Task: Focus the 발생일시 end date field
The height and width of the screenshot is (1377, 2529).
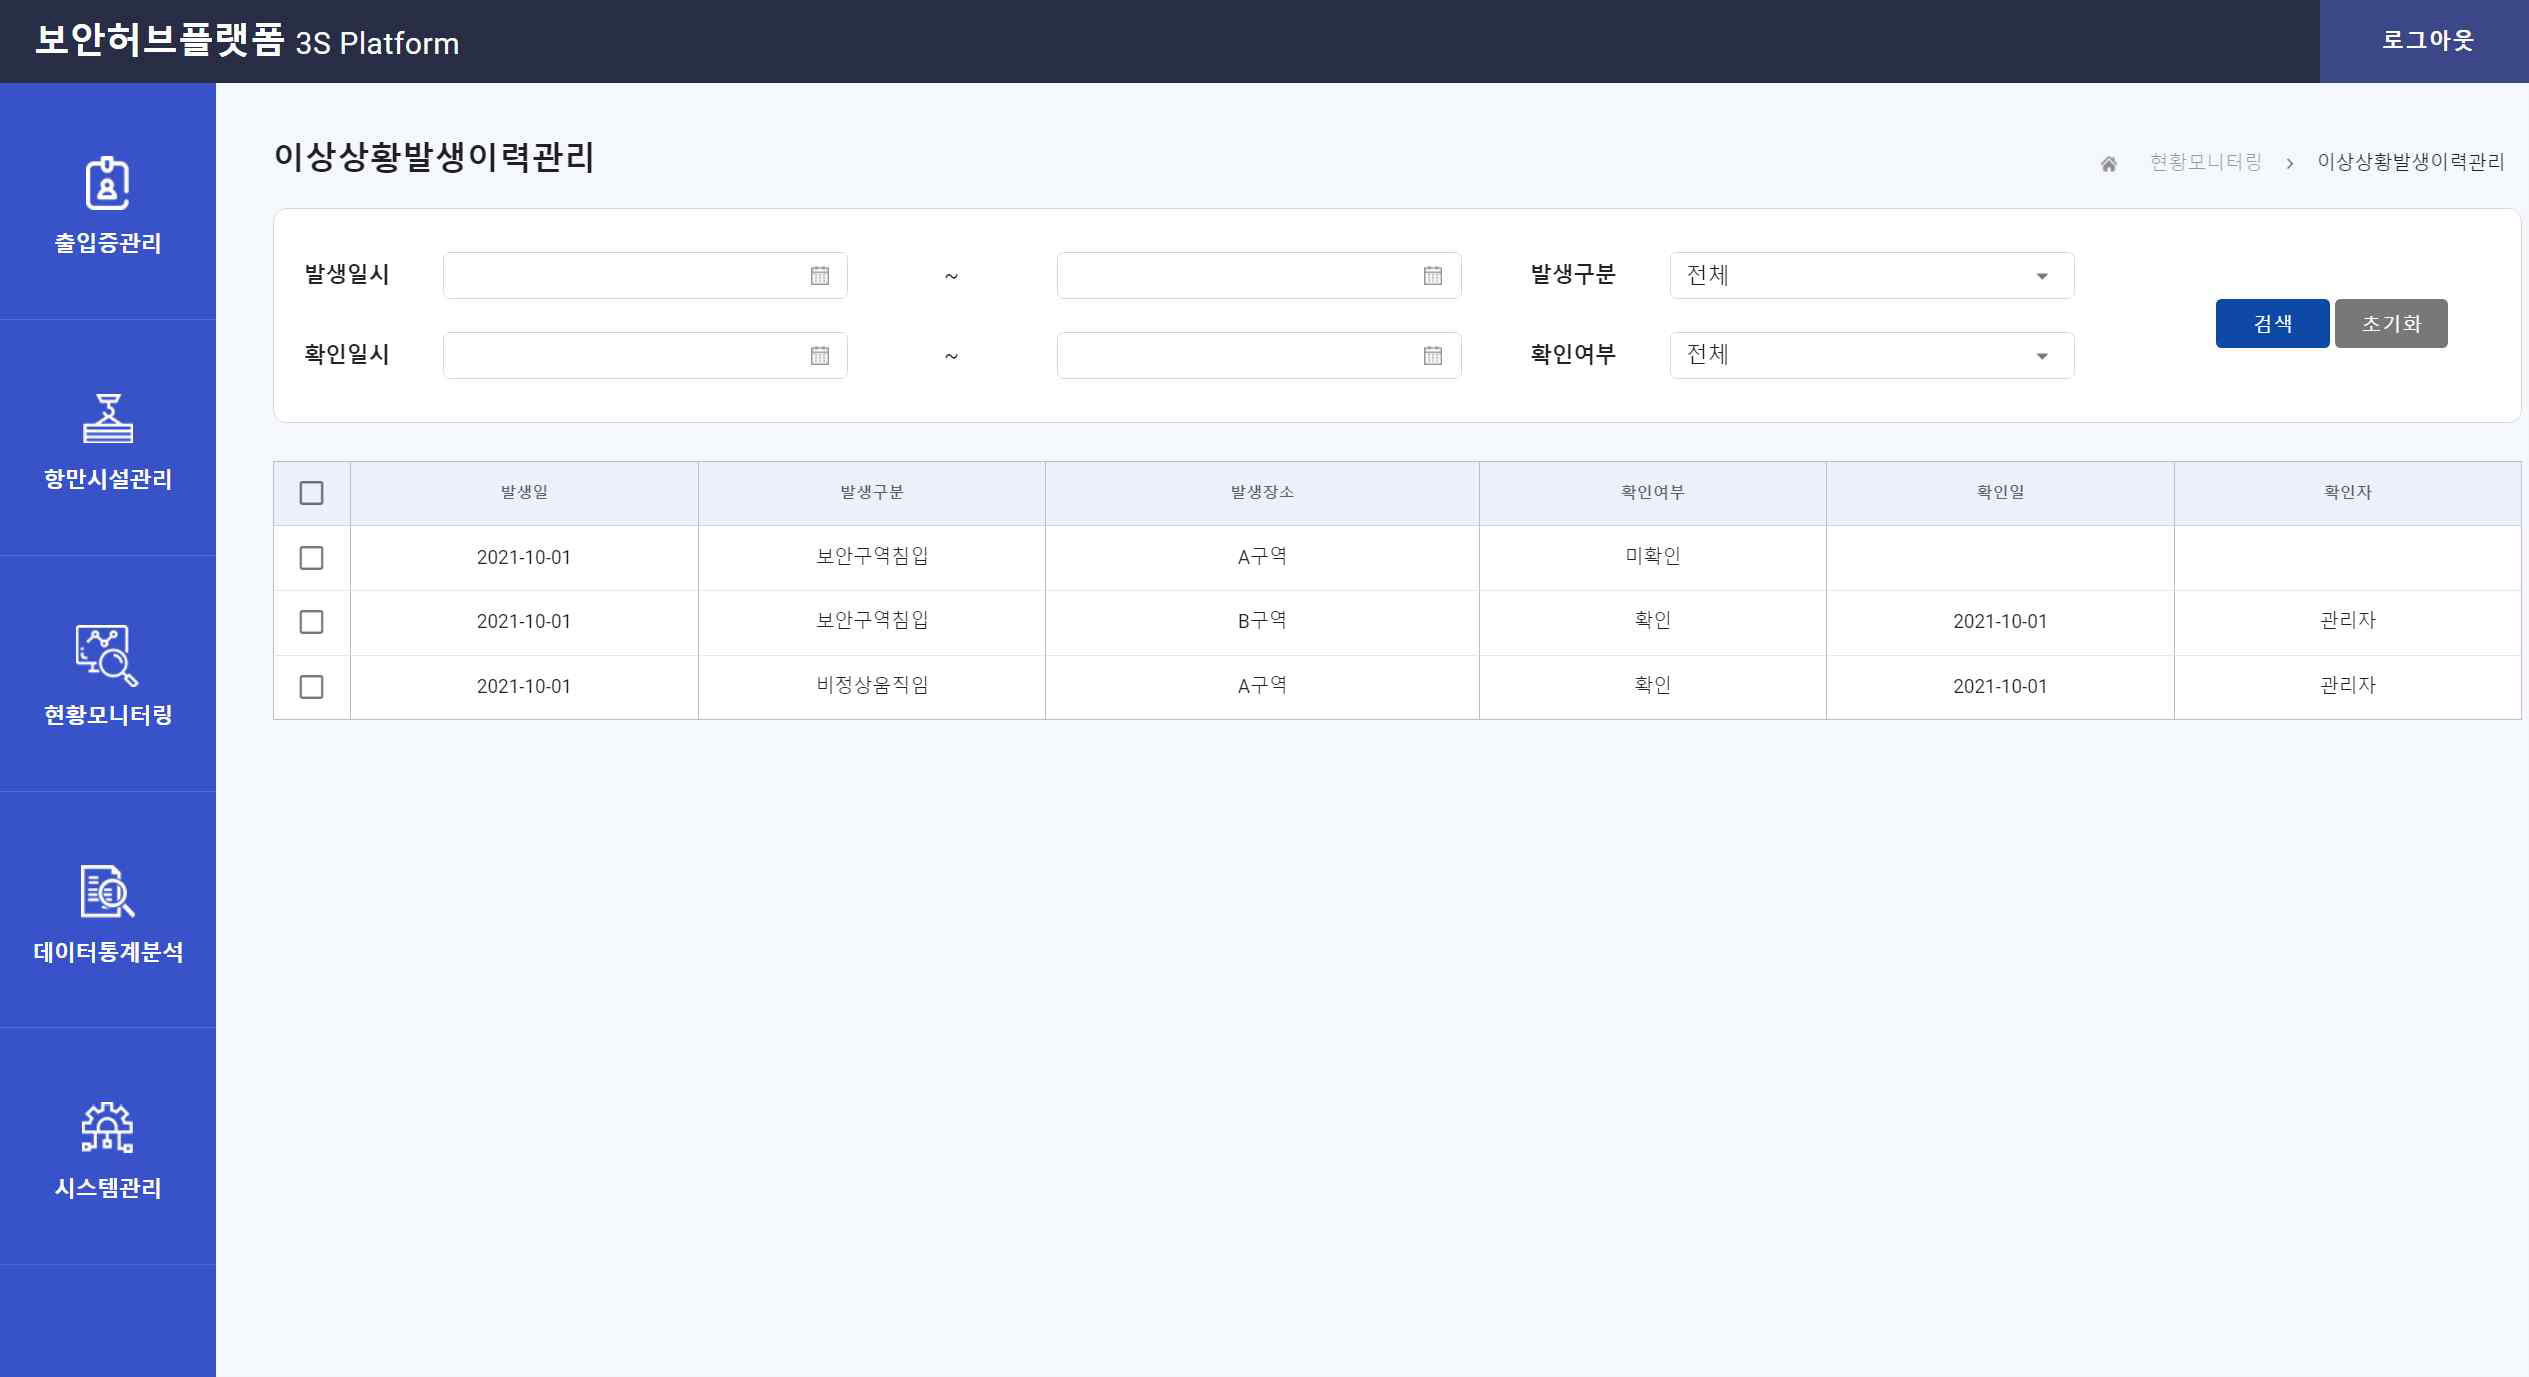Action: click(1259, 275)
